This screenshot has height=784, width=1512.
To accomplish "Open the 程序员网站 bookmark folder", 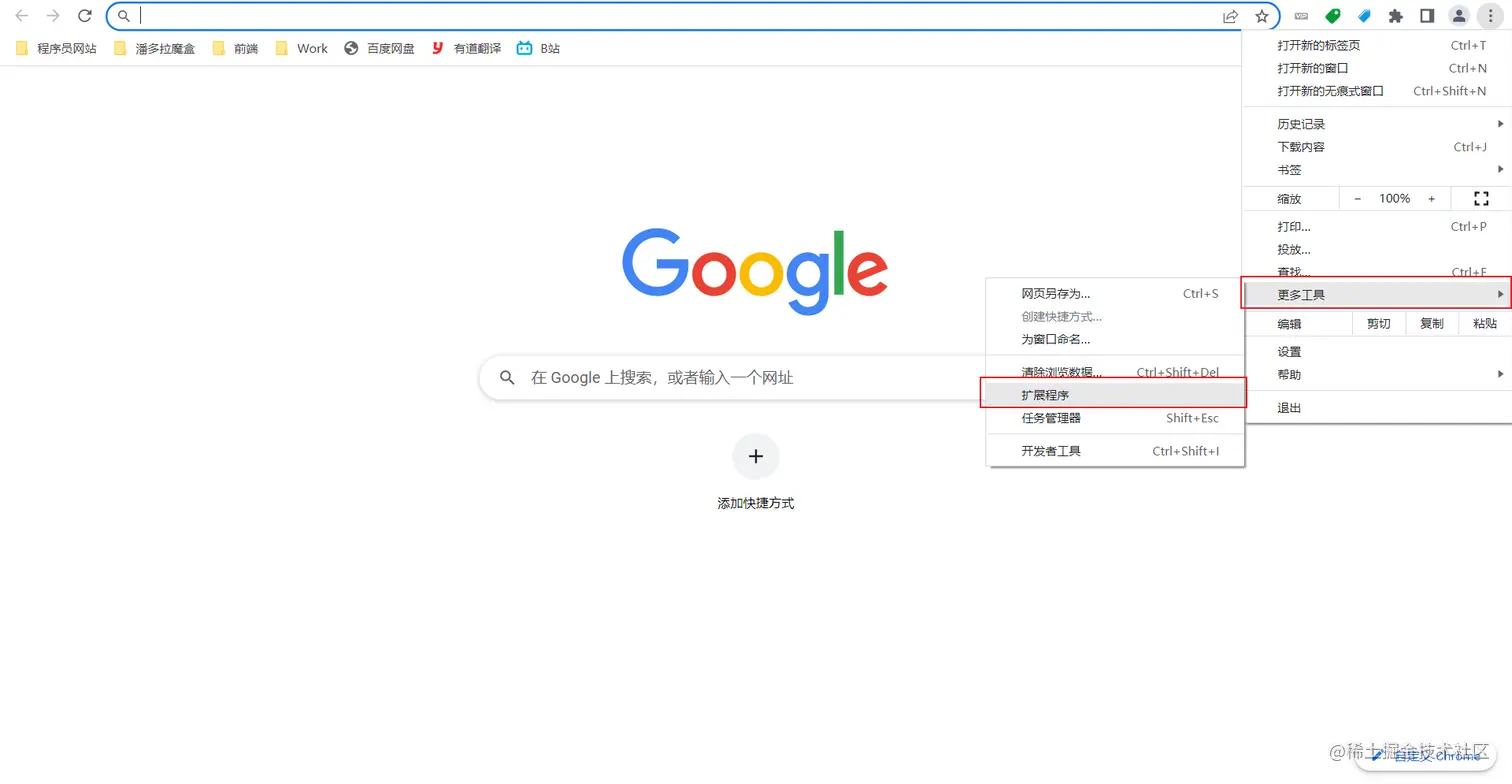I will coord(57,48).
